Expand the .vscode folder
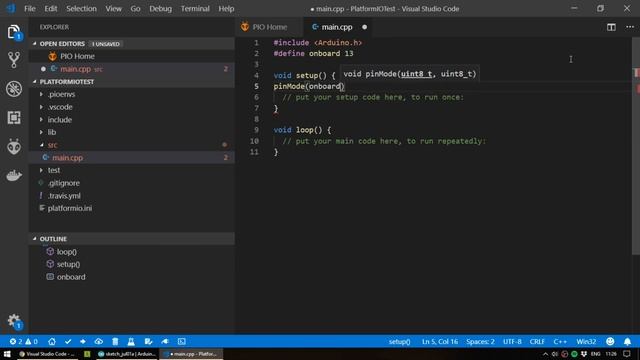640x360 pixels. click(131, 107)
